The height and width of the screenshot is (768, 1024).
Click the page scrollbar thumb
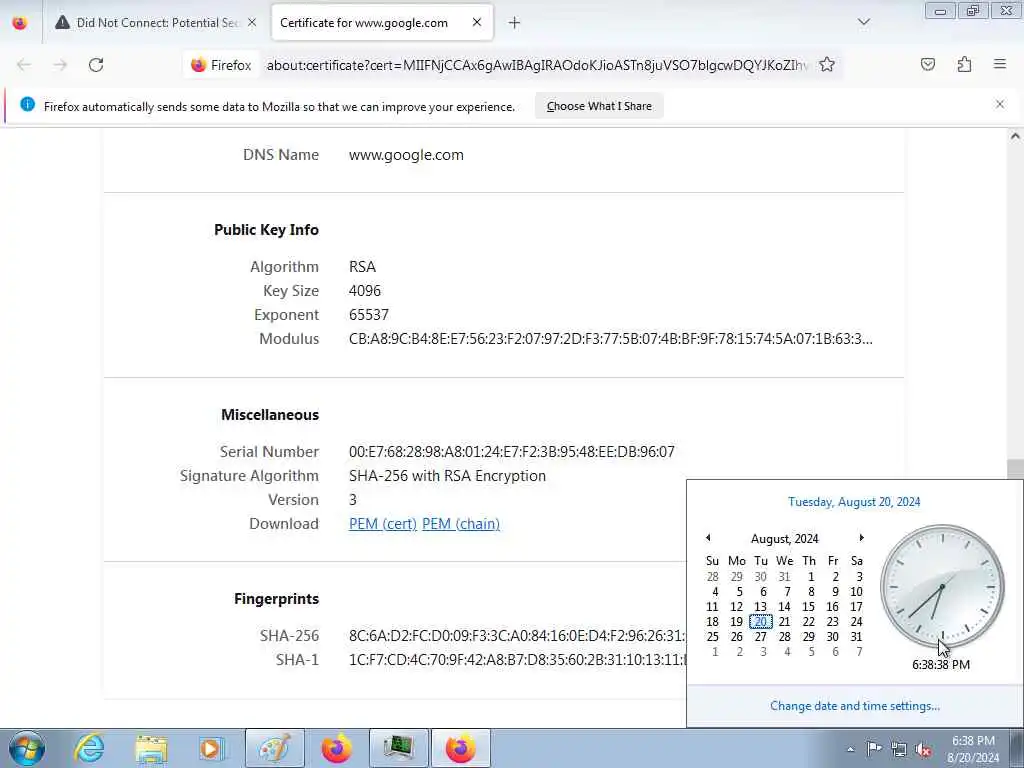(x=1016, y=469)
